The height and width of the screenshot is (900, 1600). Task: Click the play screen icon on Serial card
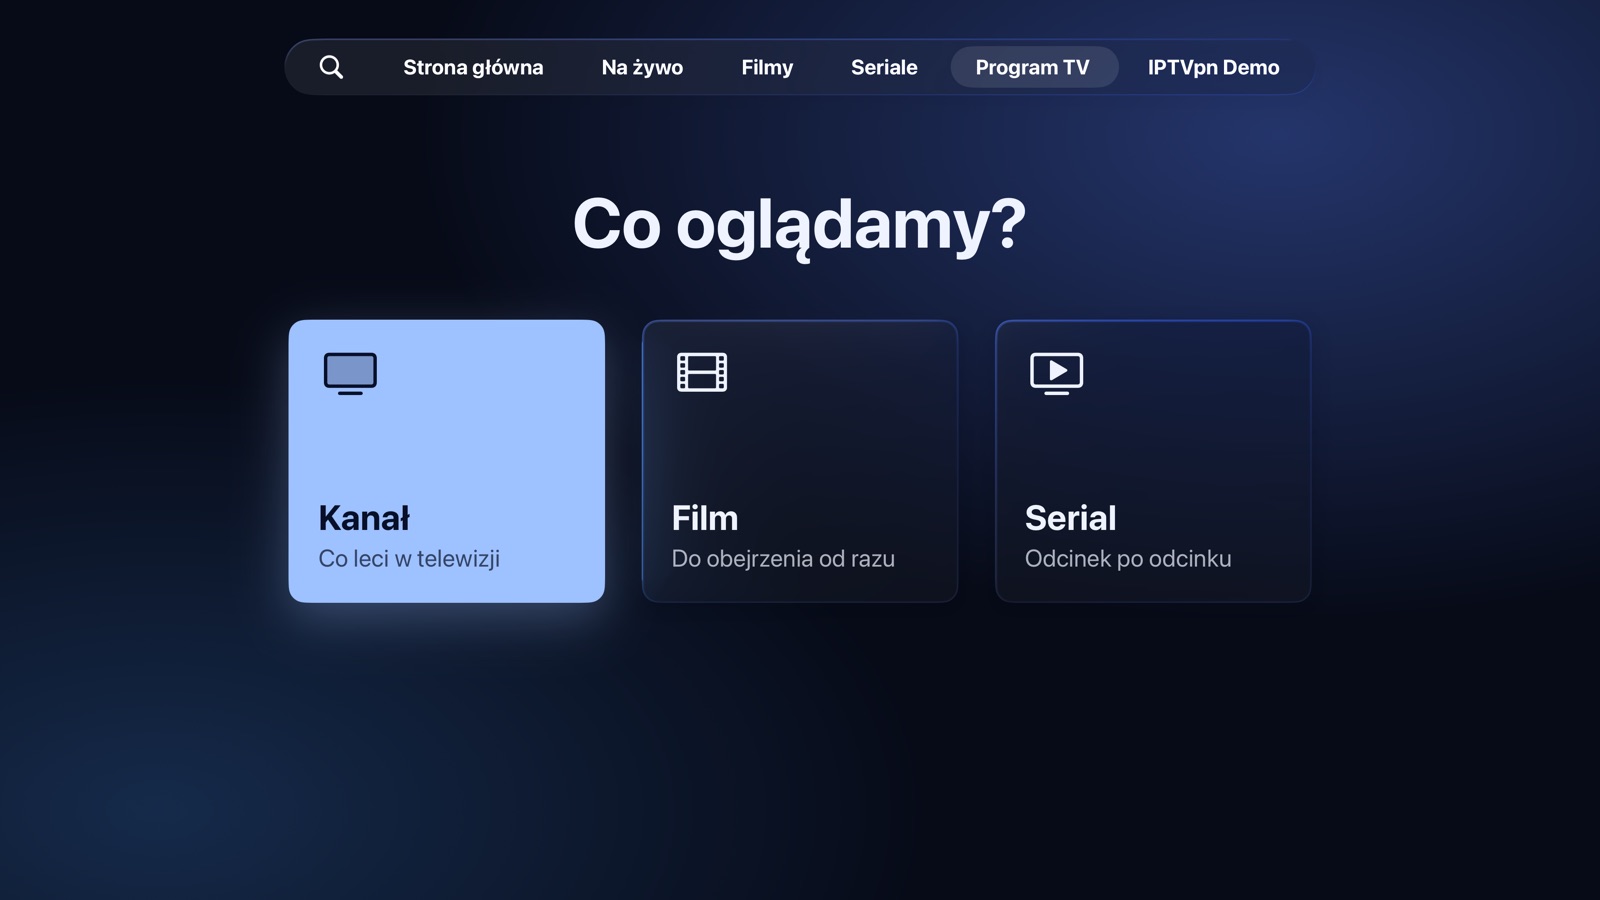click(x=1057, y=373)
